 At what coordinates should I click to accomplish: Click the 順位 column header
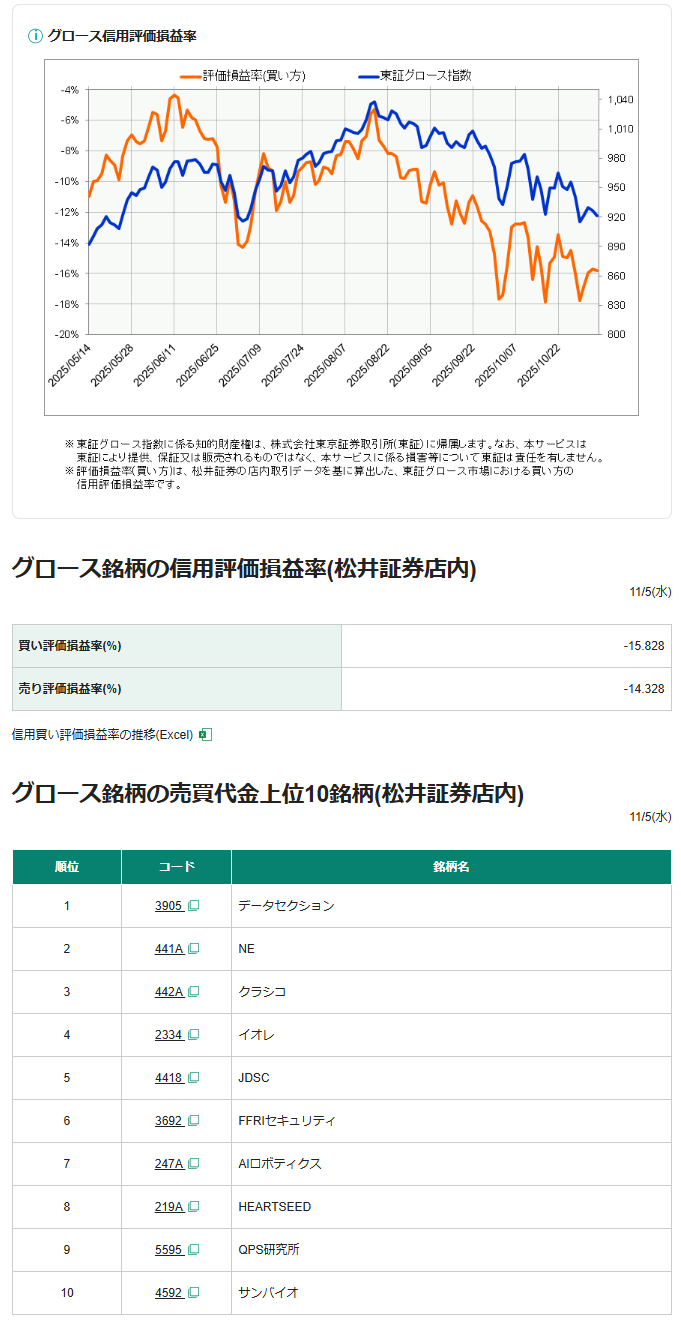click(67, 867)
